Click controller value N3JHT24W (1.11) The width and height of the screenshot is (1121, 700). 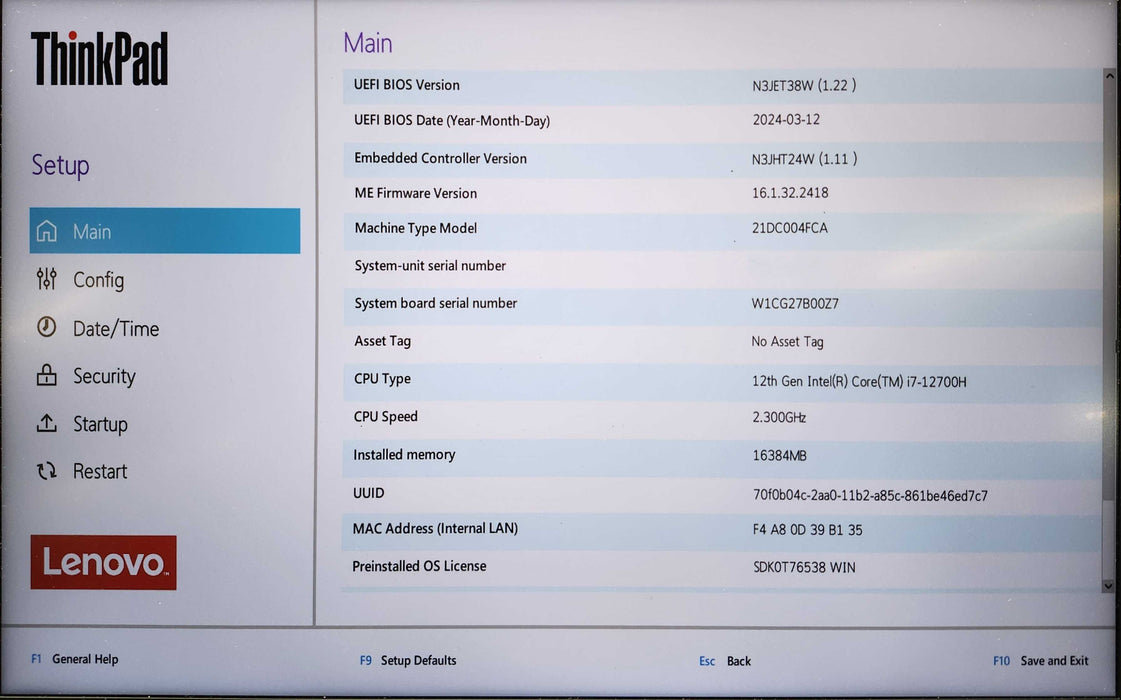804,159
